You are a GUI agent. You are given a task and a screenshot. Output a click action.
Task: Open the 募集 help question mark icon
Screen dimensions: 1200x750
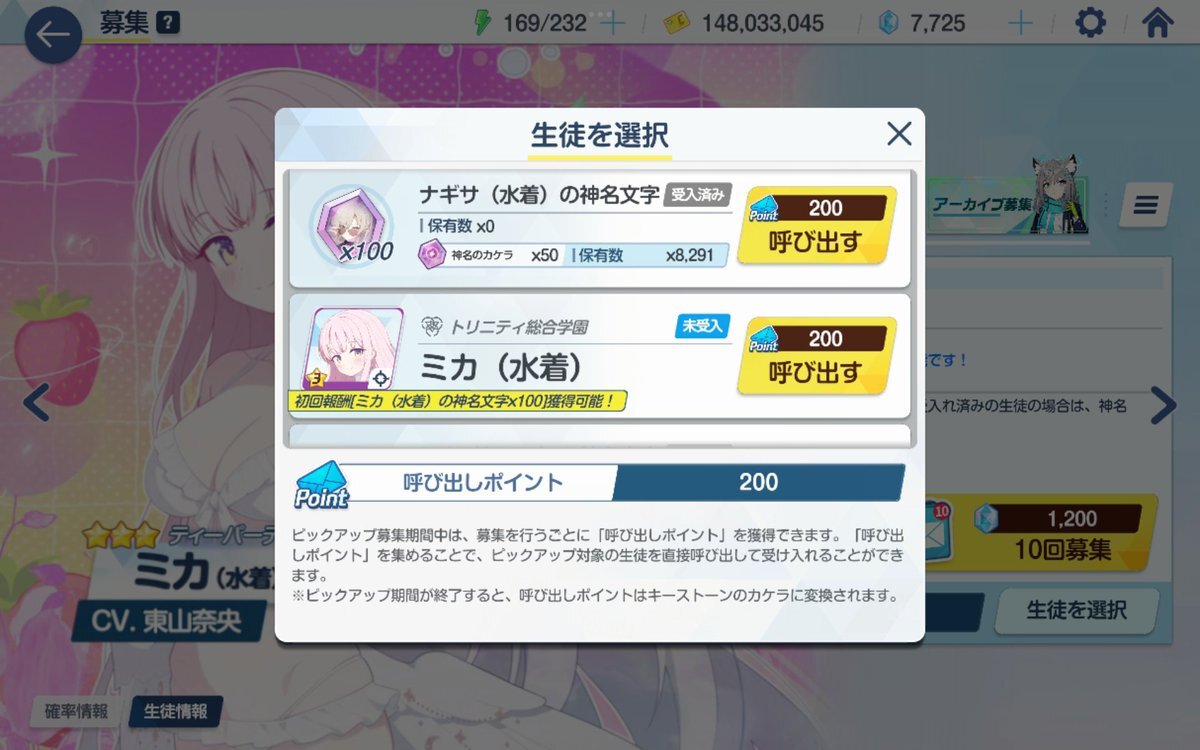[168, 23]
